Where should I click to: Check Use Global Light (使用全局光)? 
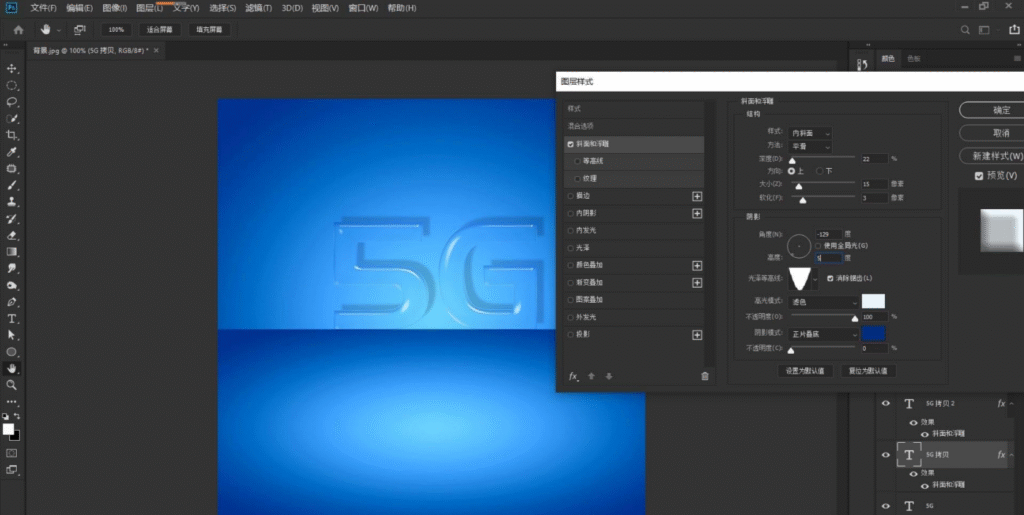(819, 245)
